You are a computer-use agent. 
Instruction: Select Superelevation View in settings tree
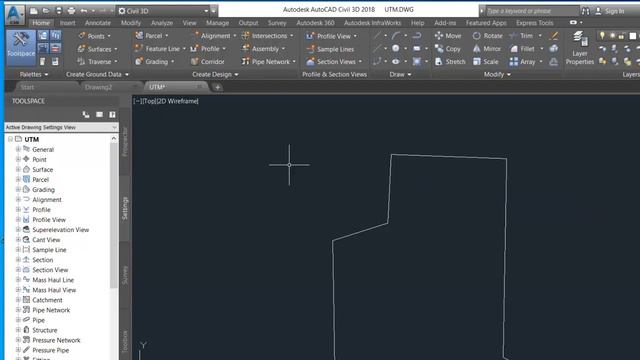[60, 229]
